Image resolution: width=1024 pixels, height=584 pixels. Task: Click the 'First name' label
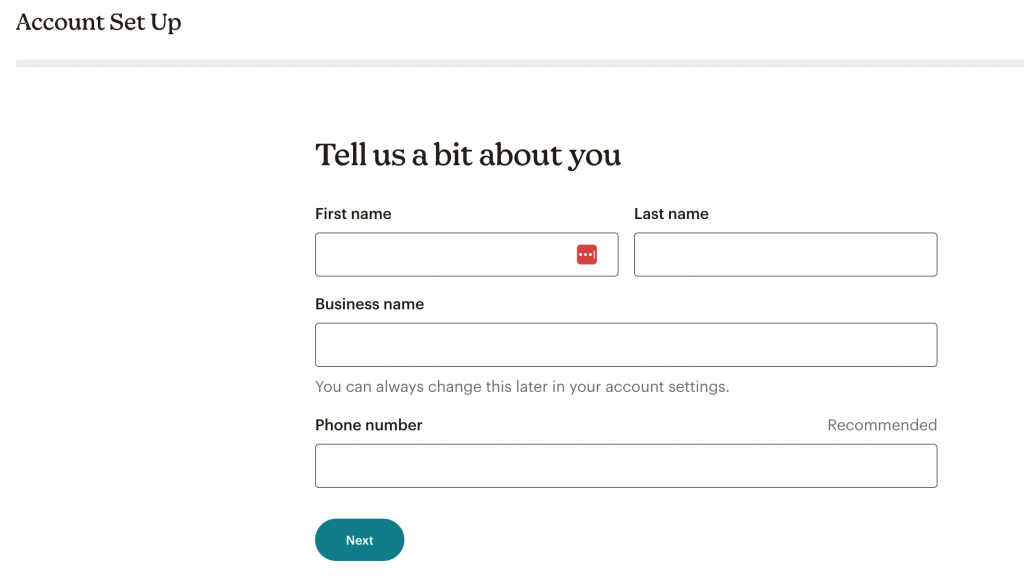coord(353,214)
